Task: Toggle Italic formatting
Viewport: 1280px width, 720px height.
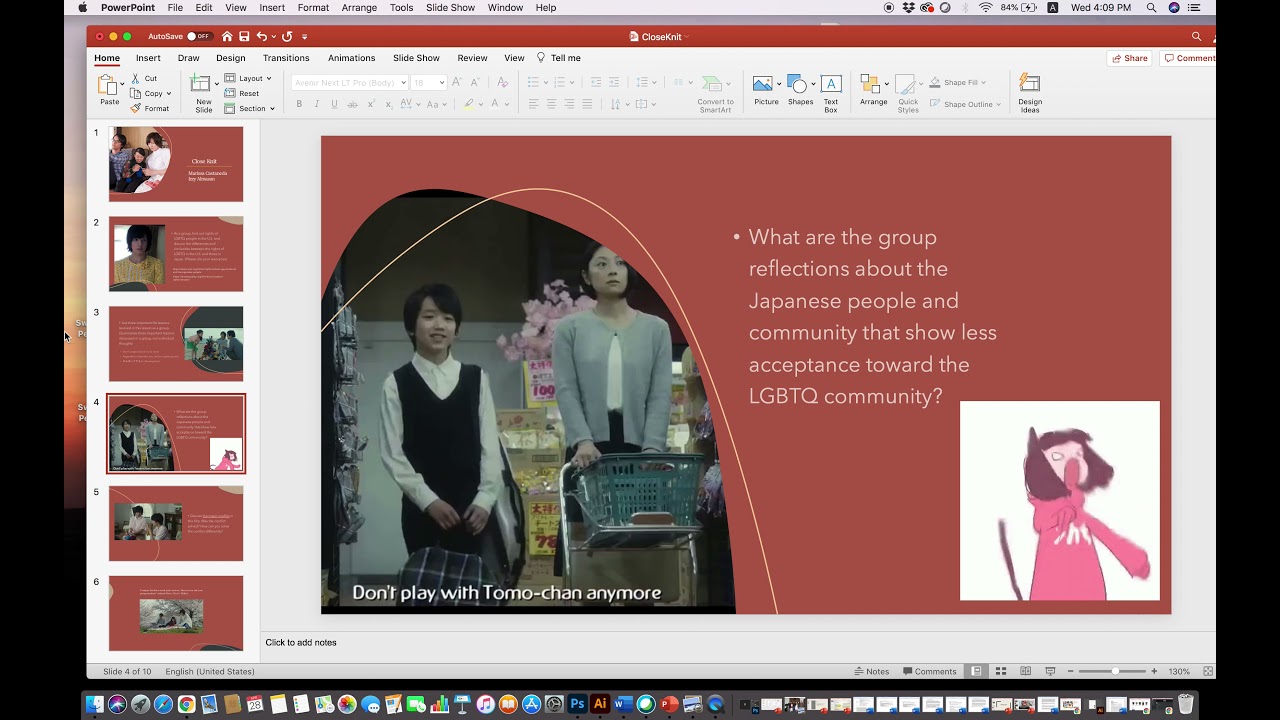Action: [317, 104]
